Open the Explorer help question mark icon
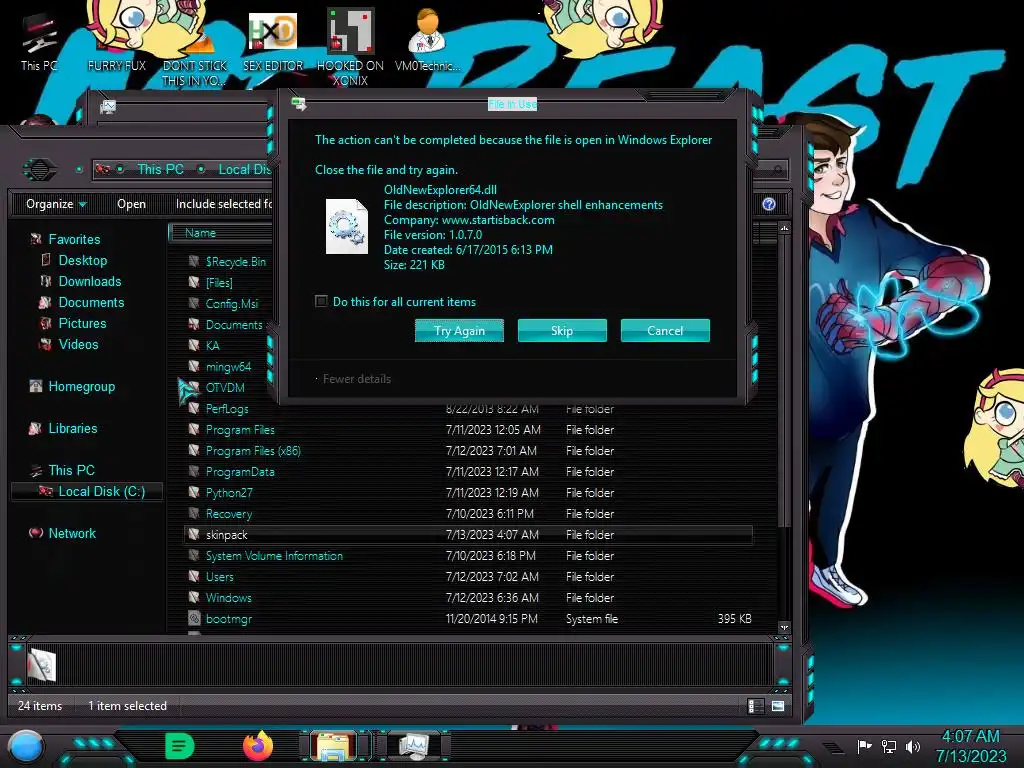The image size is (1024, 768). pos(769,204)
